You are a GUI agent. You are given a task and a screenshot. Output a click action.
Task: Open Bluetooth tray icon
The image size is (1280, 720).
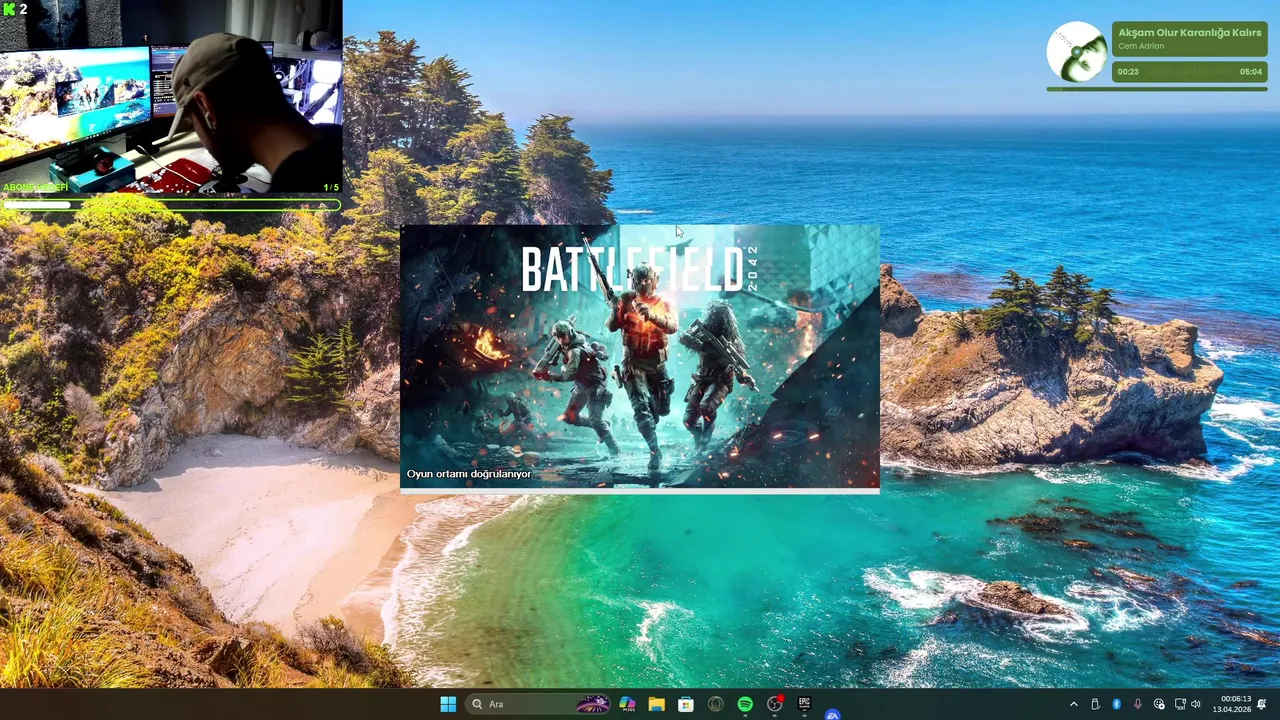pos(1116,704)
